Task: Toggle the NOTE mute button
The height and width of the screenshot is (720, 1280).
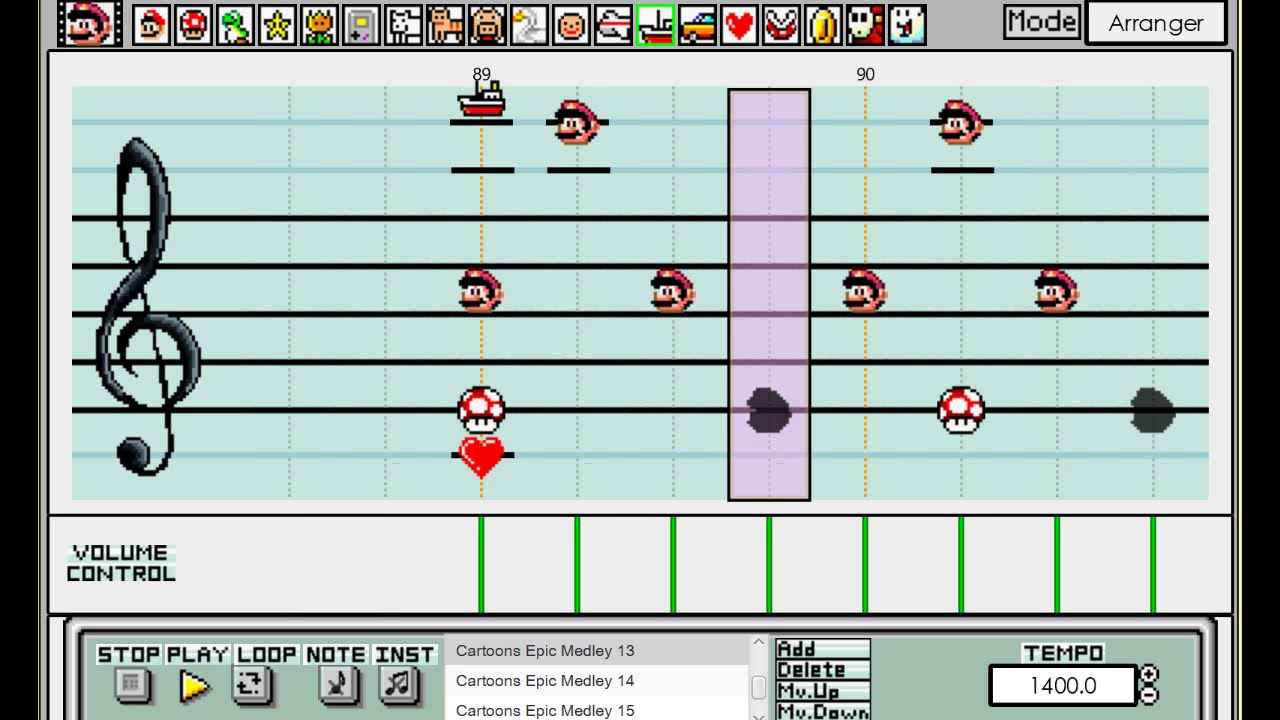Action: pyautogui.click(x=338, y=685)
